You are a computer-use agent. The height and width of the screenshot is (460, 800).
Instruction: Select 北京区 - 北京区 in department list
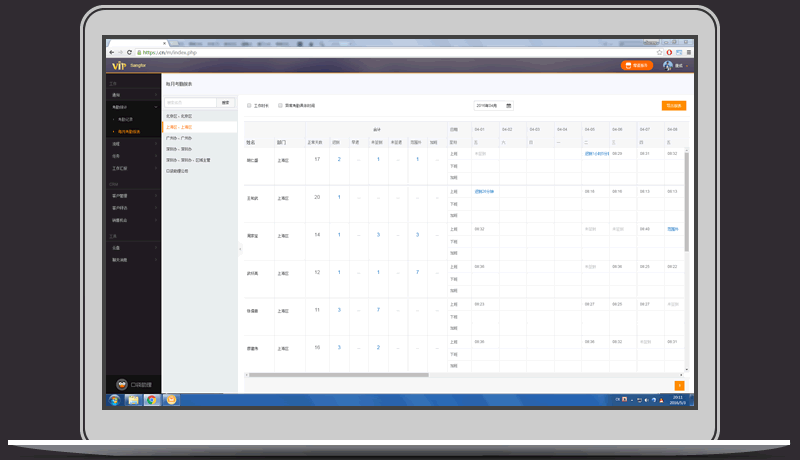tap(180, 116)
